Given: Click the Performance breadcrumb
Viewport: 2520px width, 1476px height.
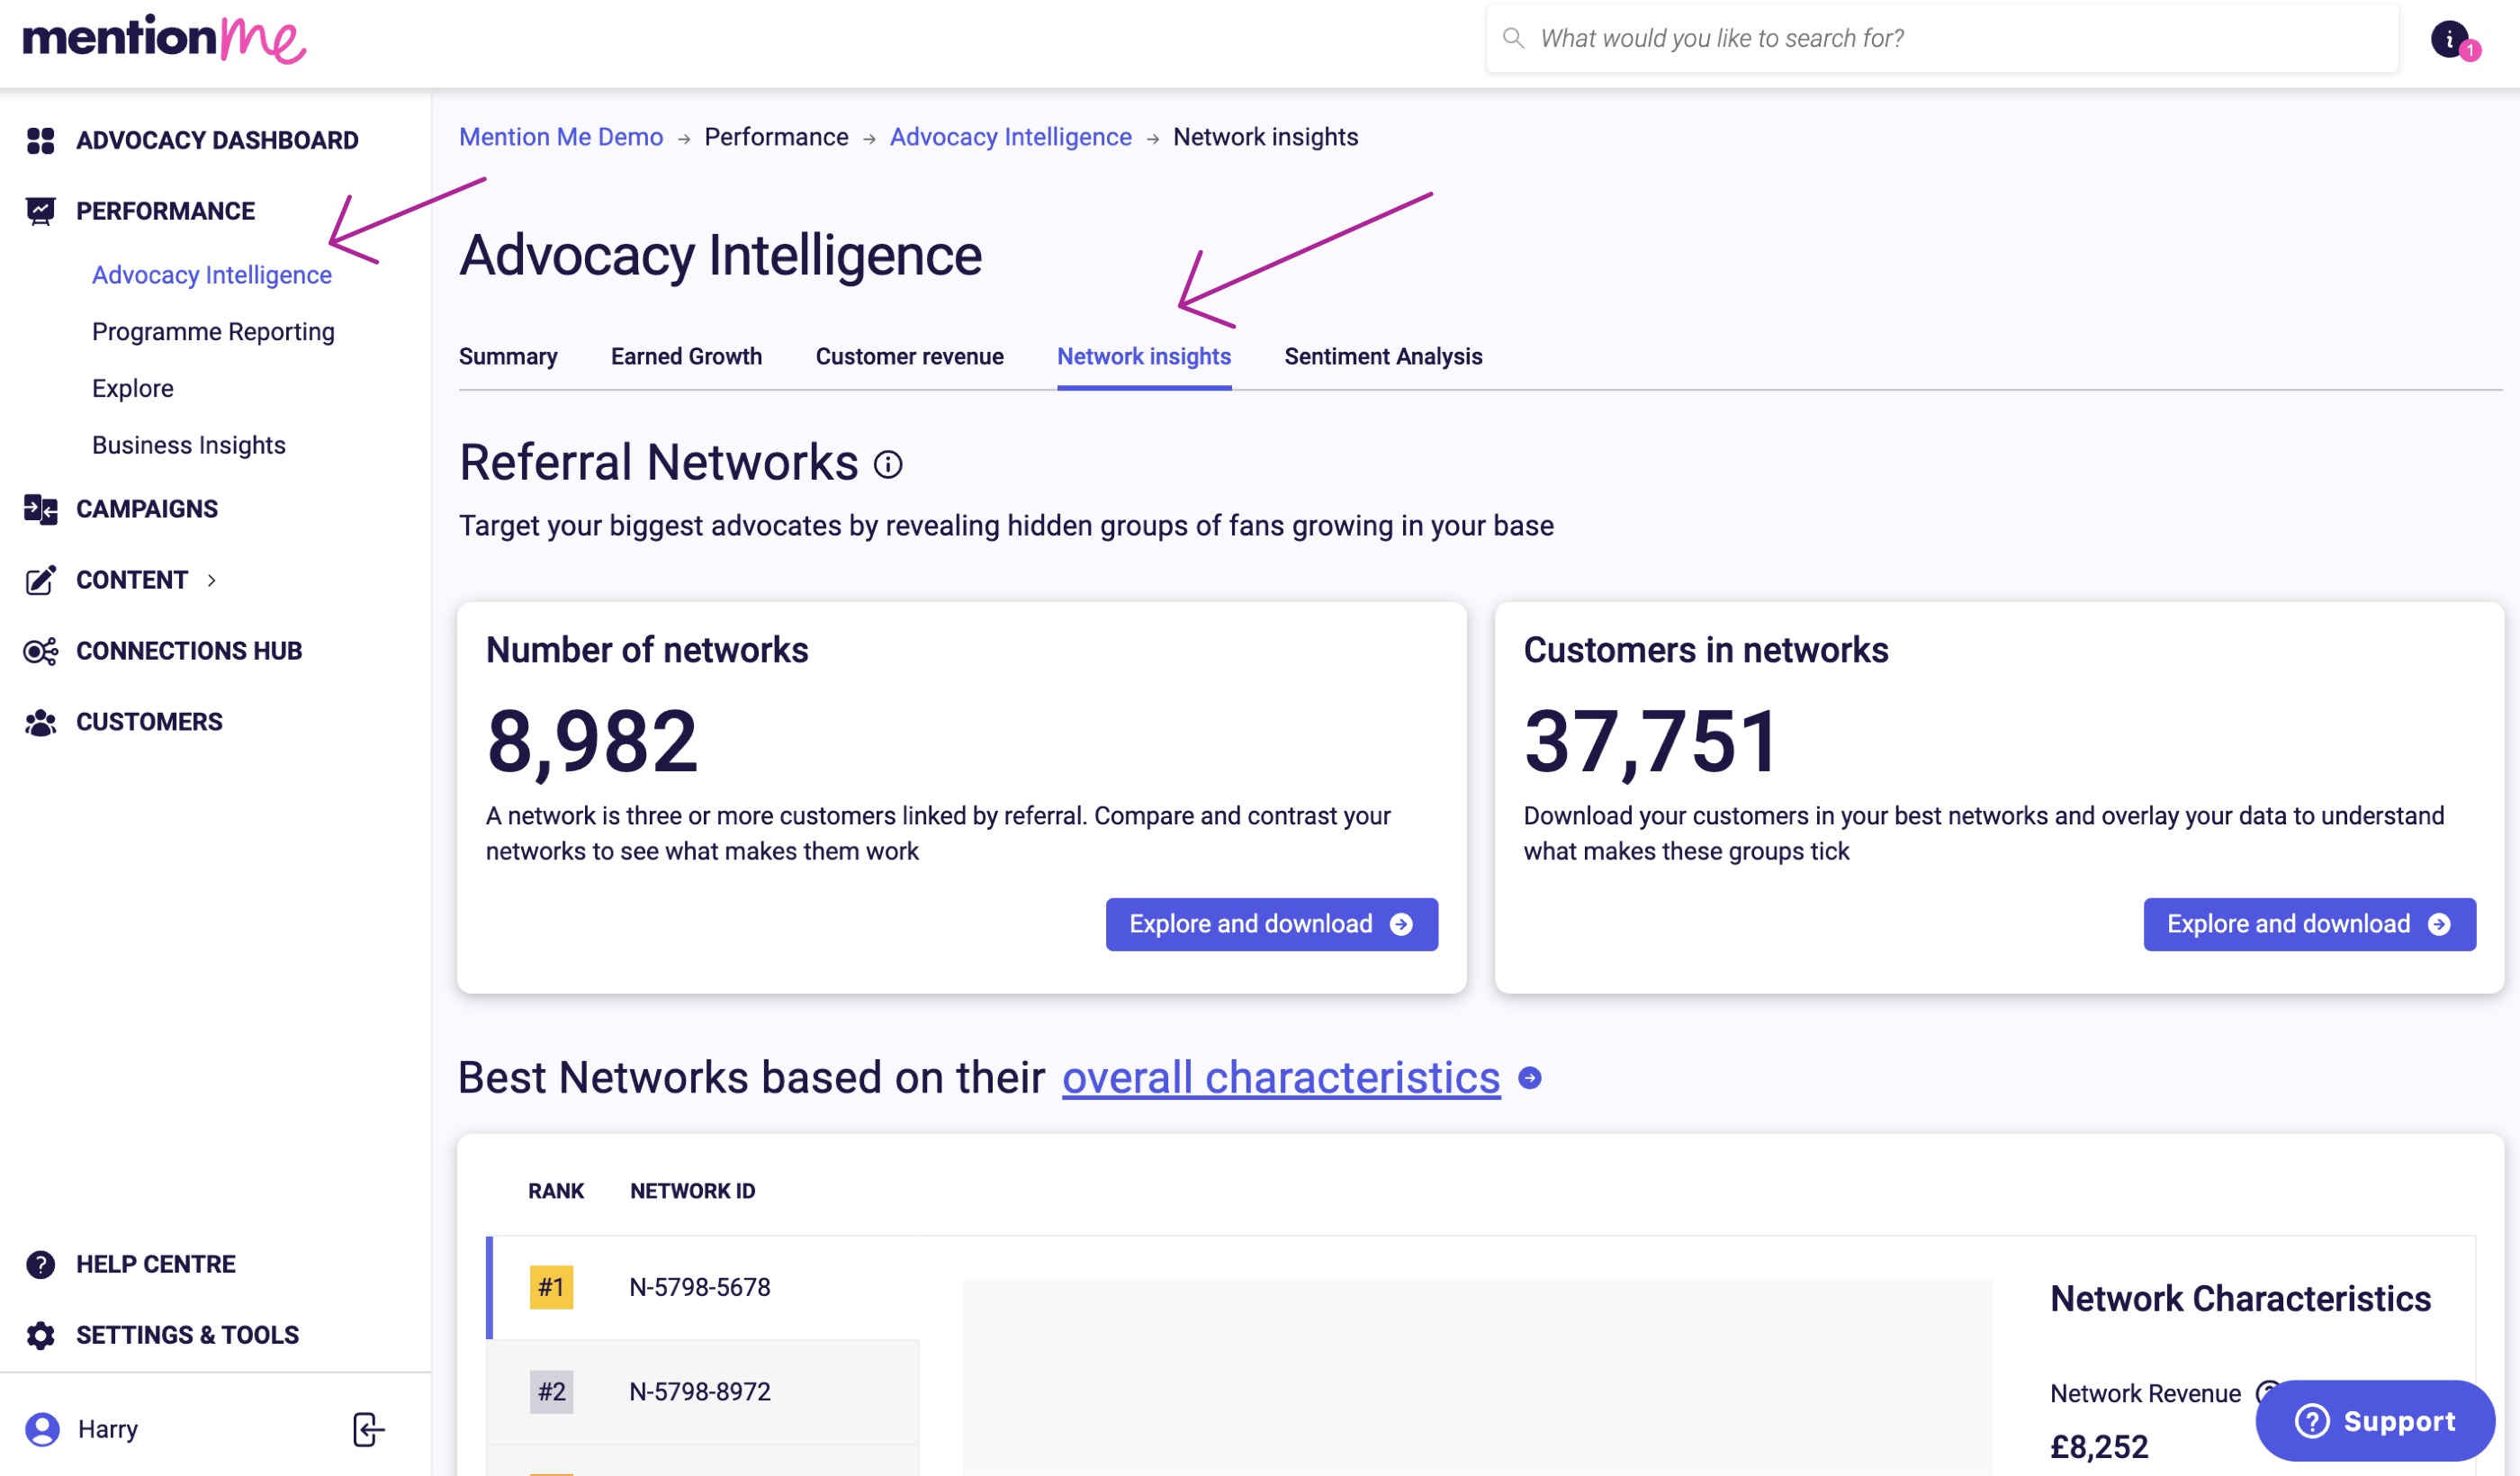Looking at the screenshot, I should (x=776, y=137).
